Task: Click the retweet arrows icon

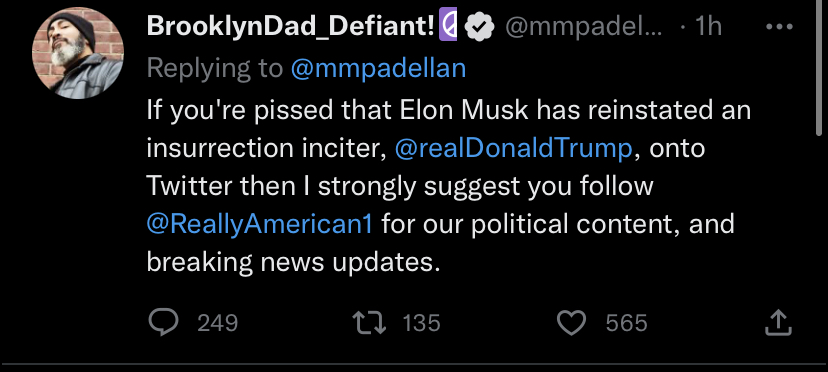Action: click(369, 322)
